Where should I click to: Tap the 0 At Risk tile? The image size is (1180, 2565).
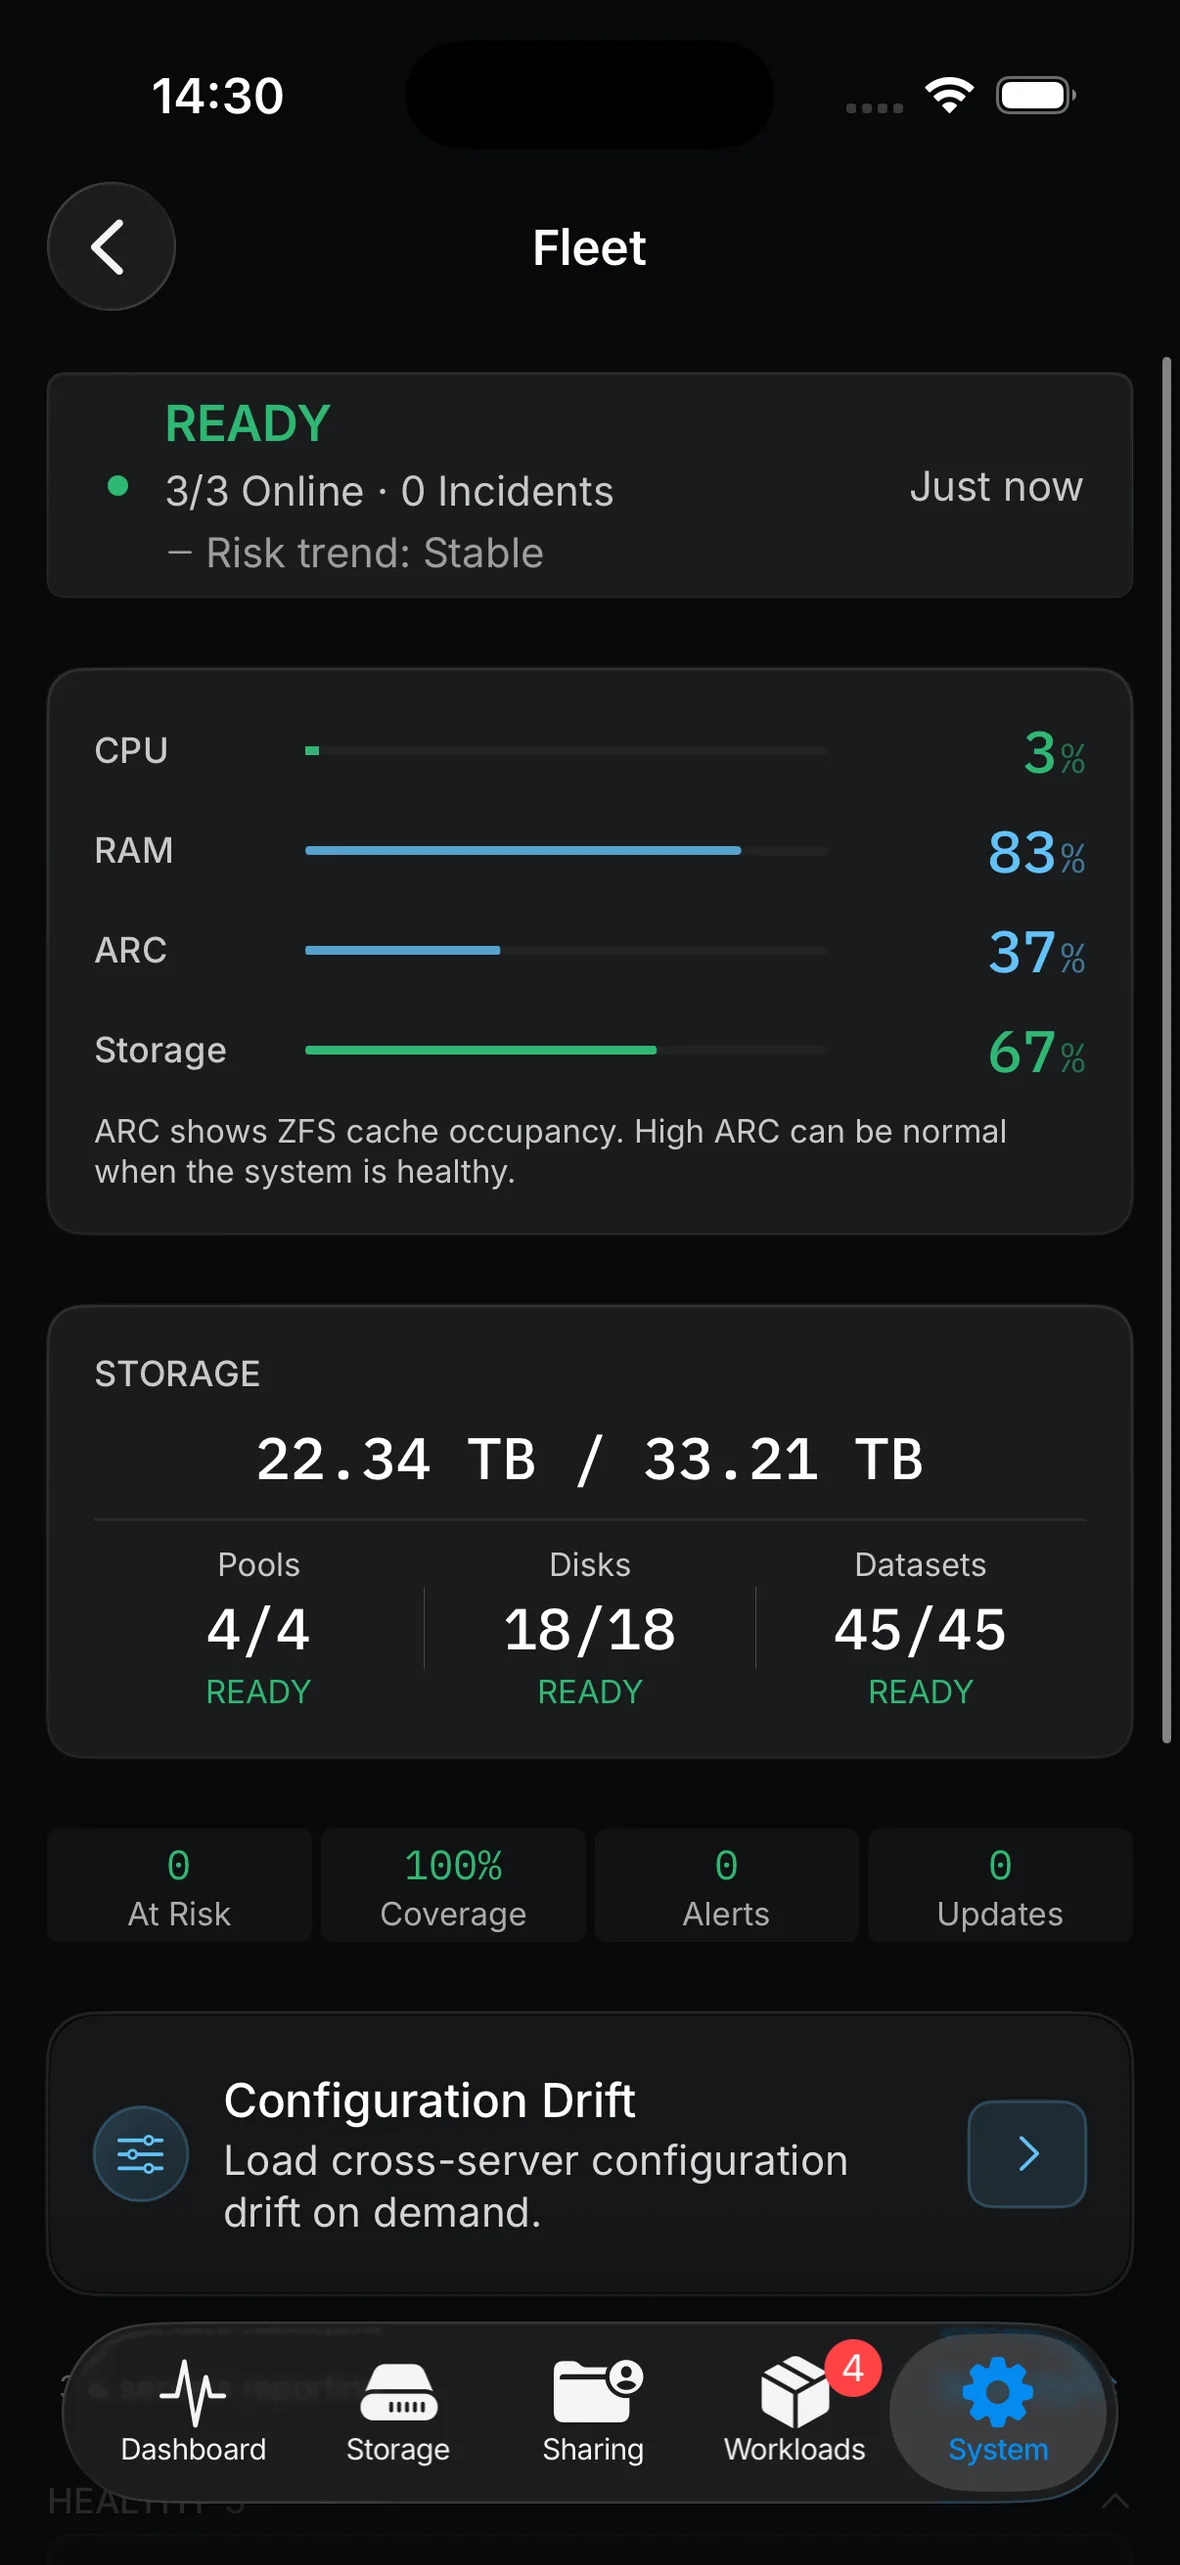pos(179,1885)
